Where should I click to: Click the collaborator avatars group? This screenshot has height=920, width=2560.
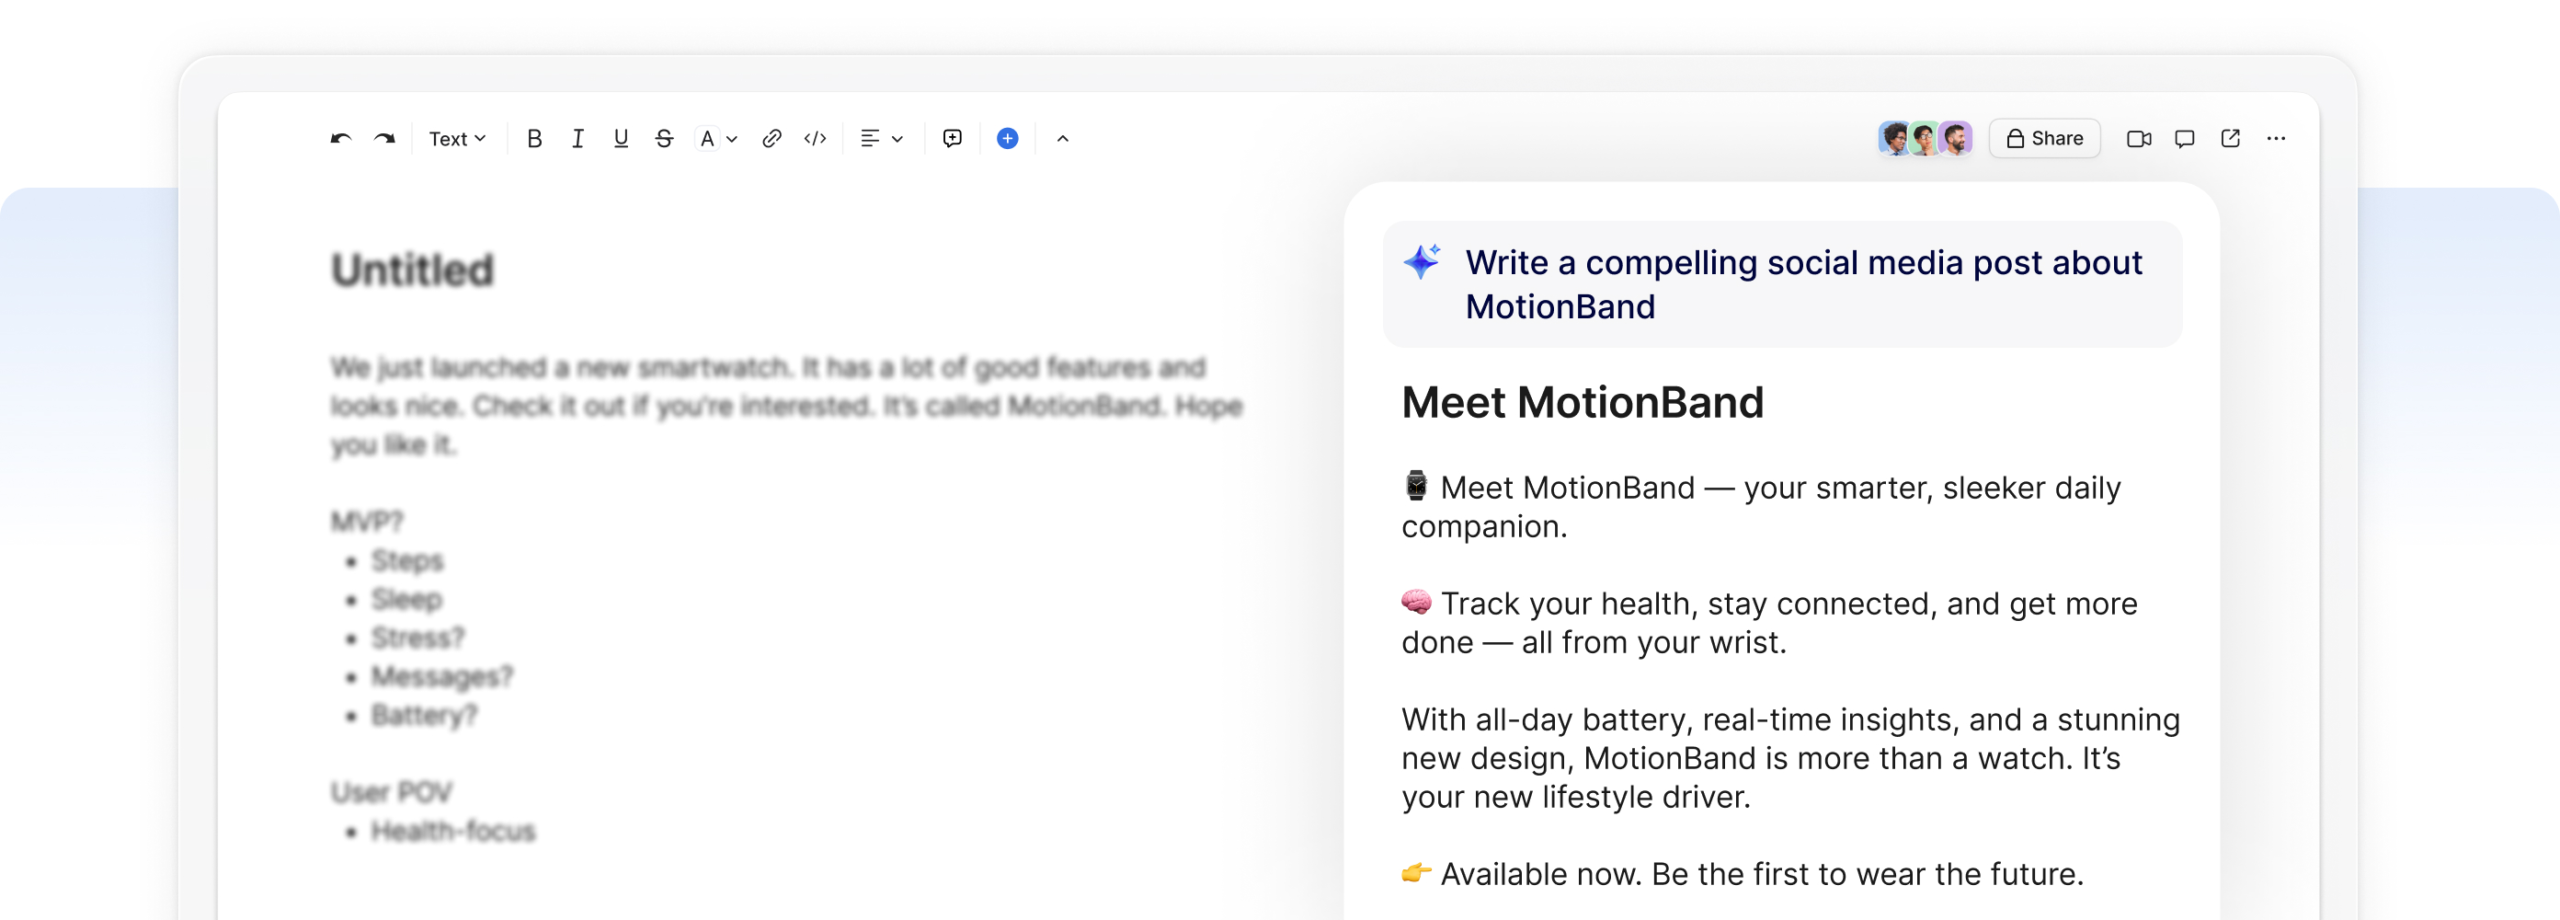point(1925,139)
